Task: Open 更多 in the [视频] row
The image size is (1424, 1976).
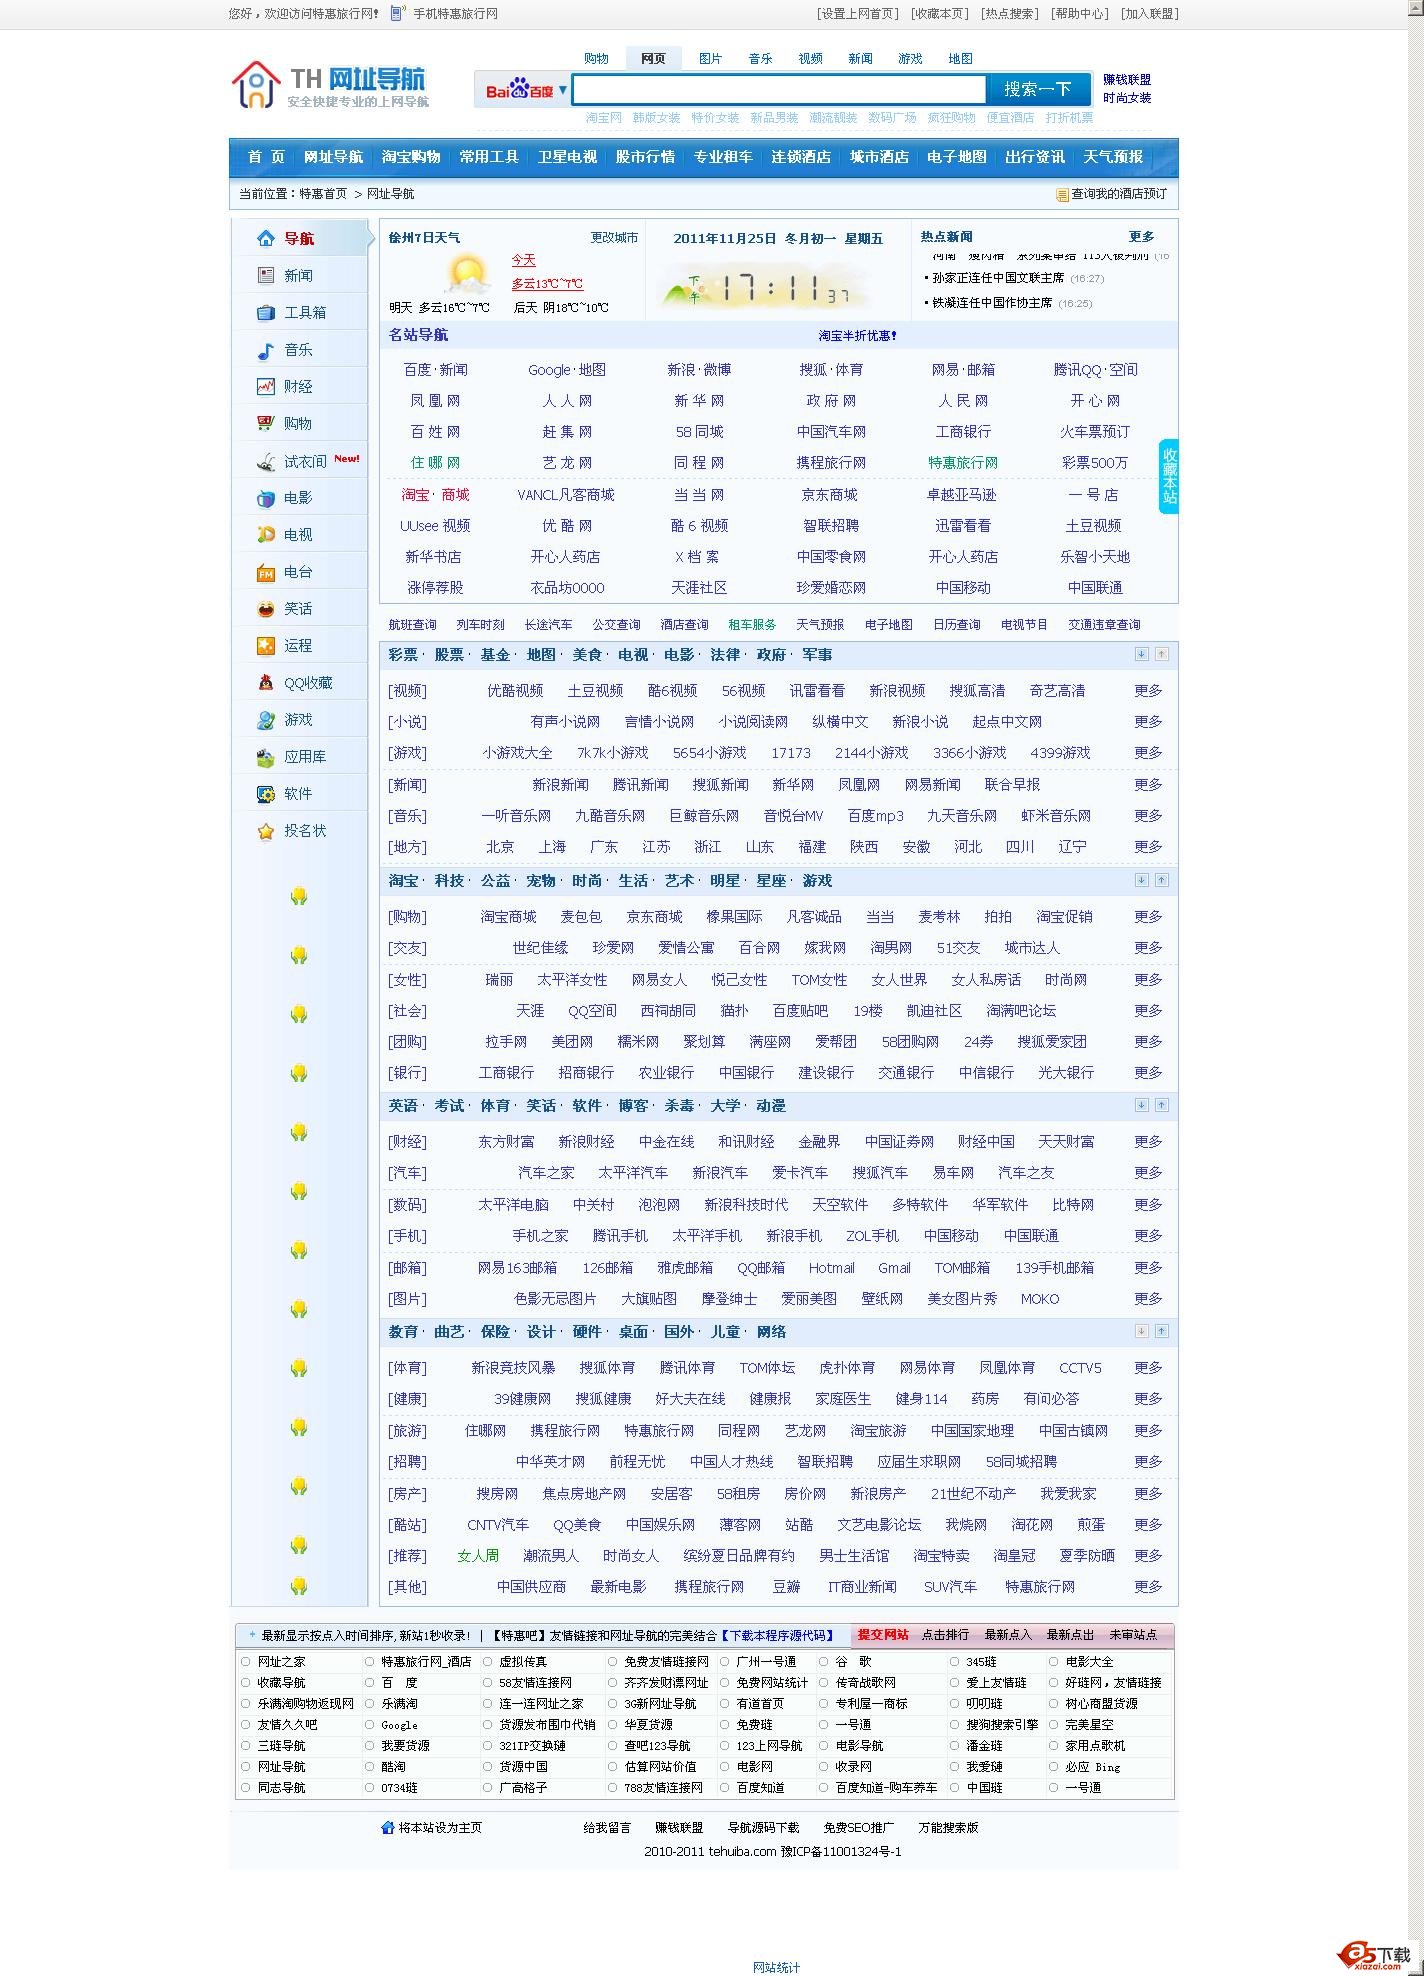Action: pos(1148,690)
